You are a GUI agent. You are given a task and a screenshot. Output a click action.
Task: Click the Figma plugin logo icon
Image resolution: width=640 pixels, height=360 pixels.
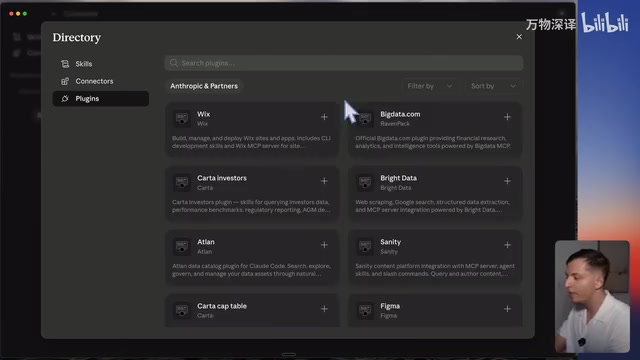365,310
